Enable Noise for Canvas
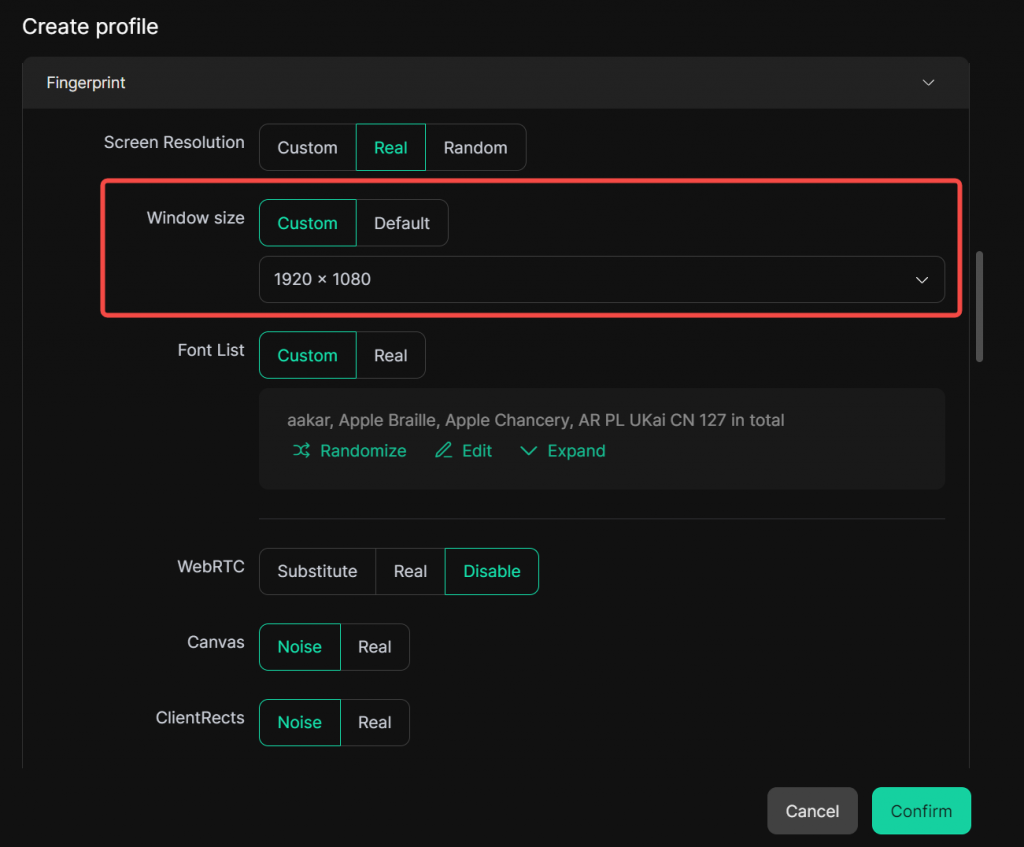This screenshot has width=1024, height=847. (299, 647)
